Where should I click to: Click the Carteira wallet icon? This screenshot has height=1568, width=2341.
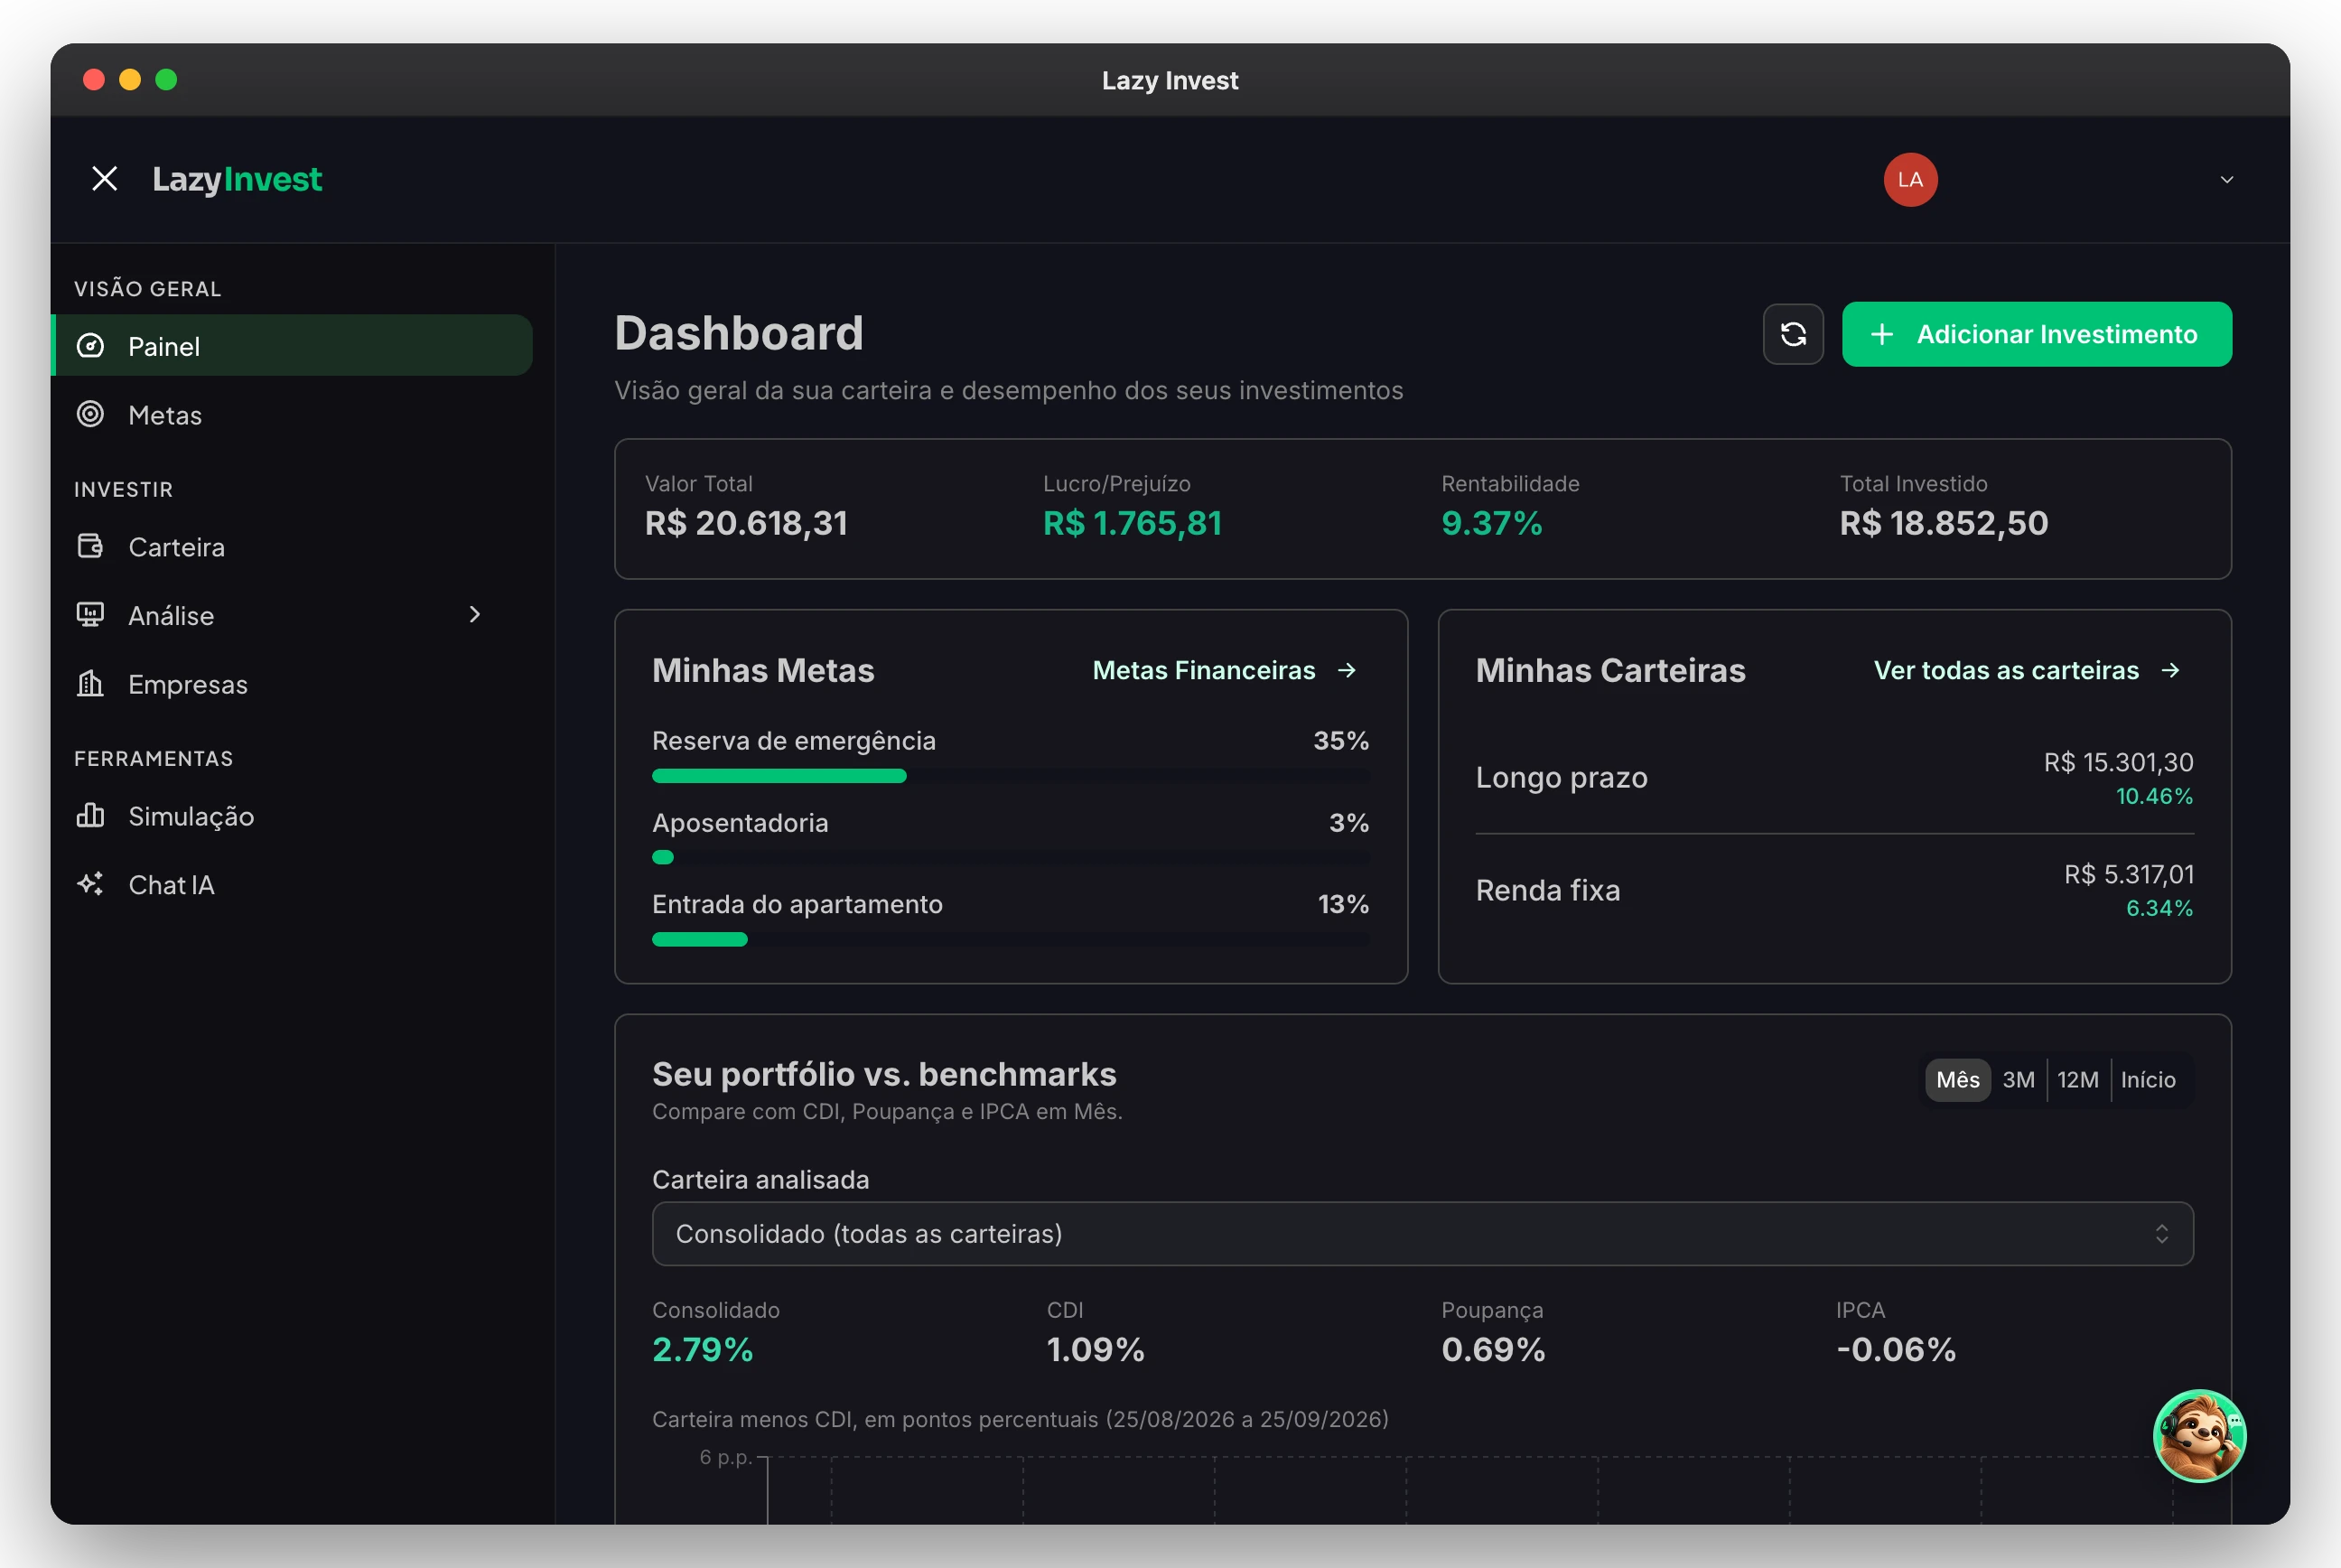[x=91, y=546]
